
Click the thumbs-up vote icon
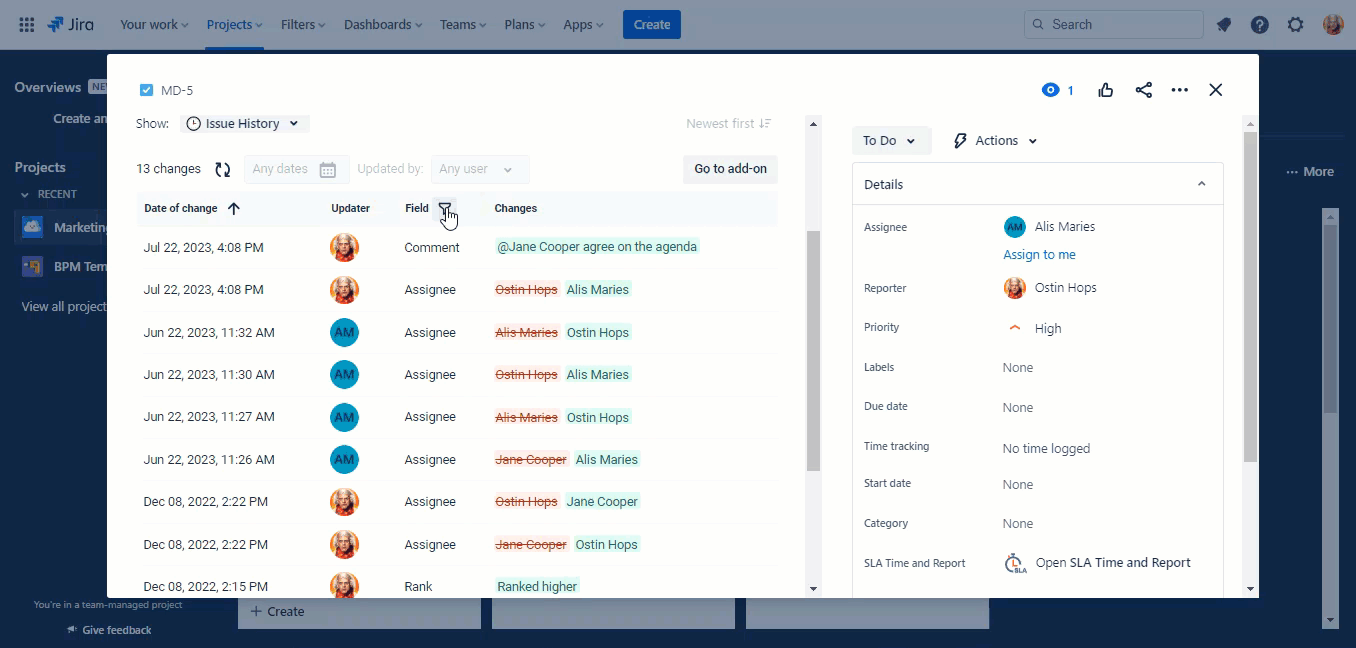[1106, 90]
